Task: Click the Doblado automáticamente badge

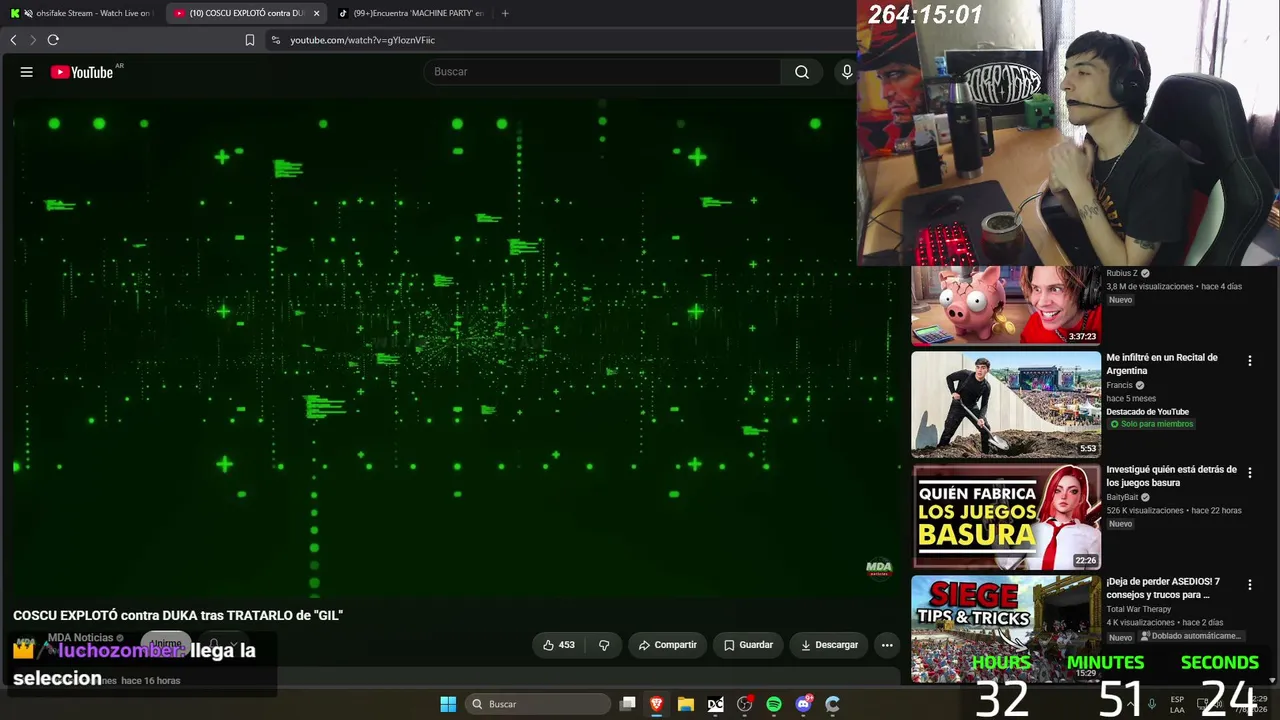Action: [x=1190, y=636]
